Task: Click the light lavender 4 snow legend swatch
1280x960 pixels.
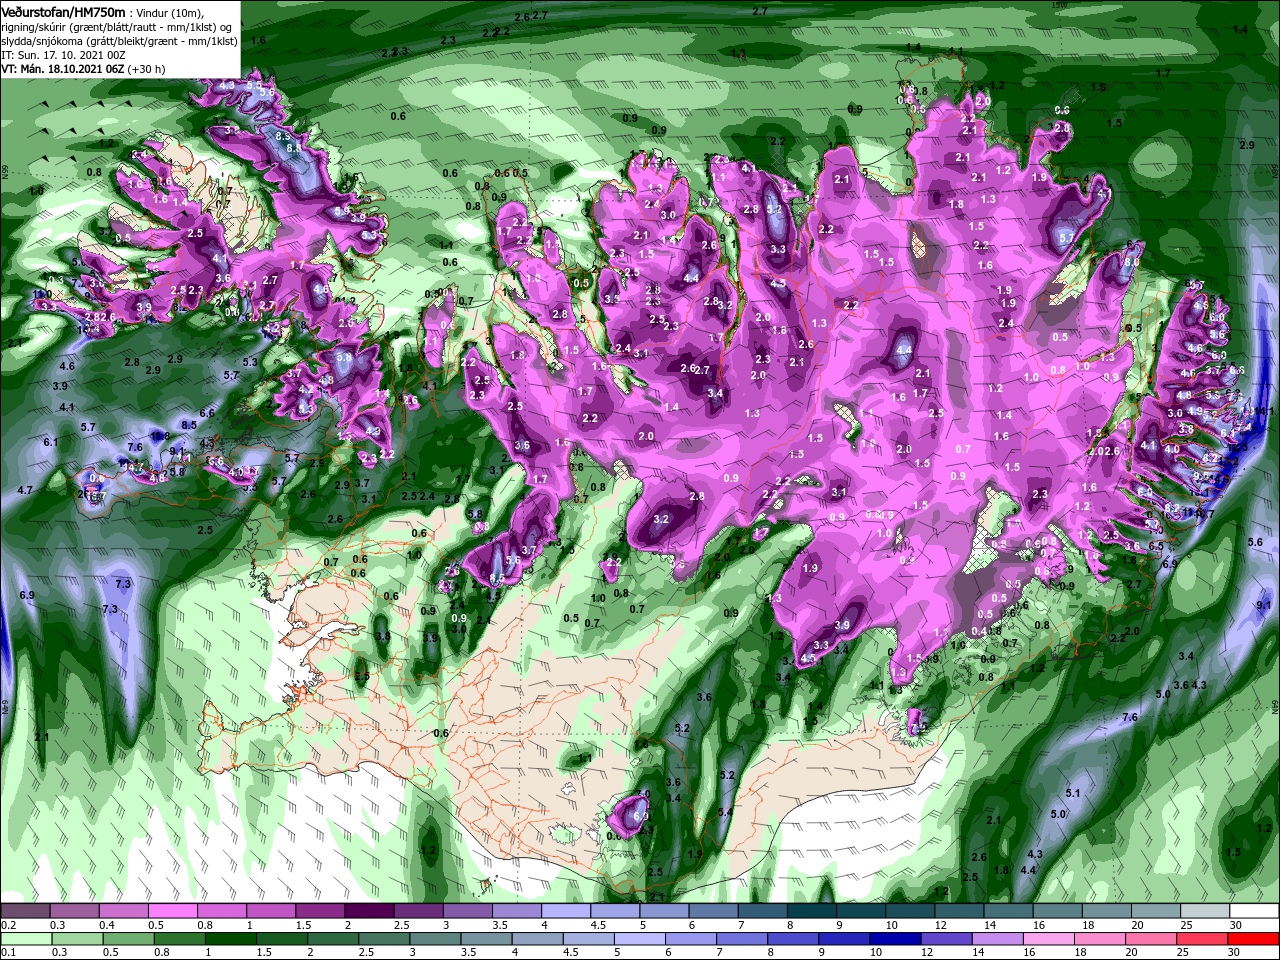Action: click(x=566, y=911)
